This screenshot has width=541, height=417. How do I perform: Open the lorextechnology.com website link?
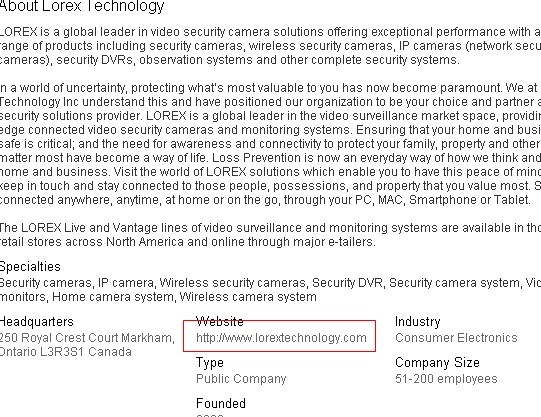(281, 338)
